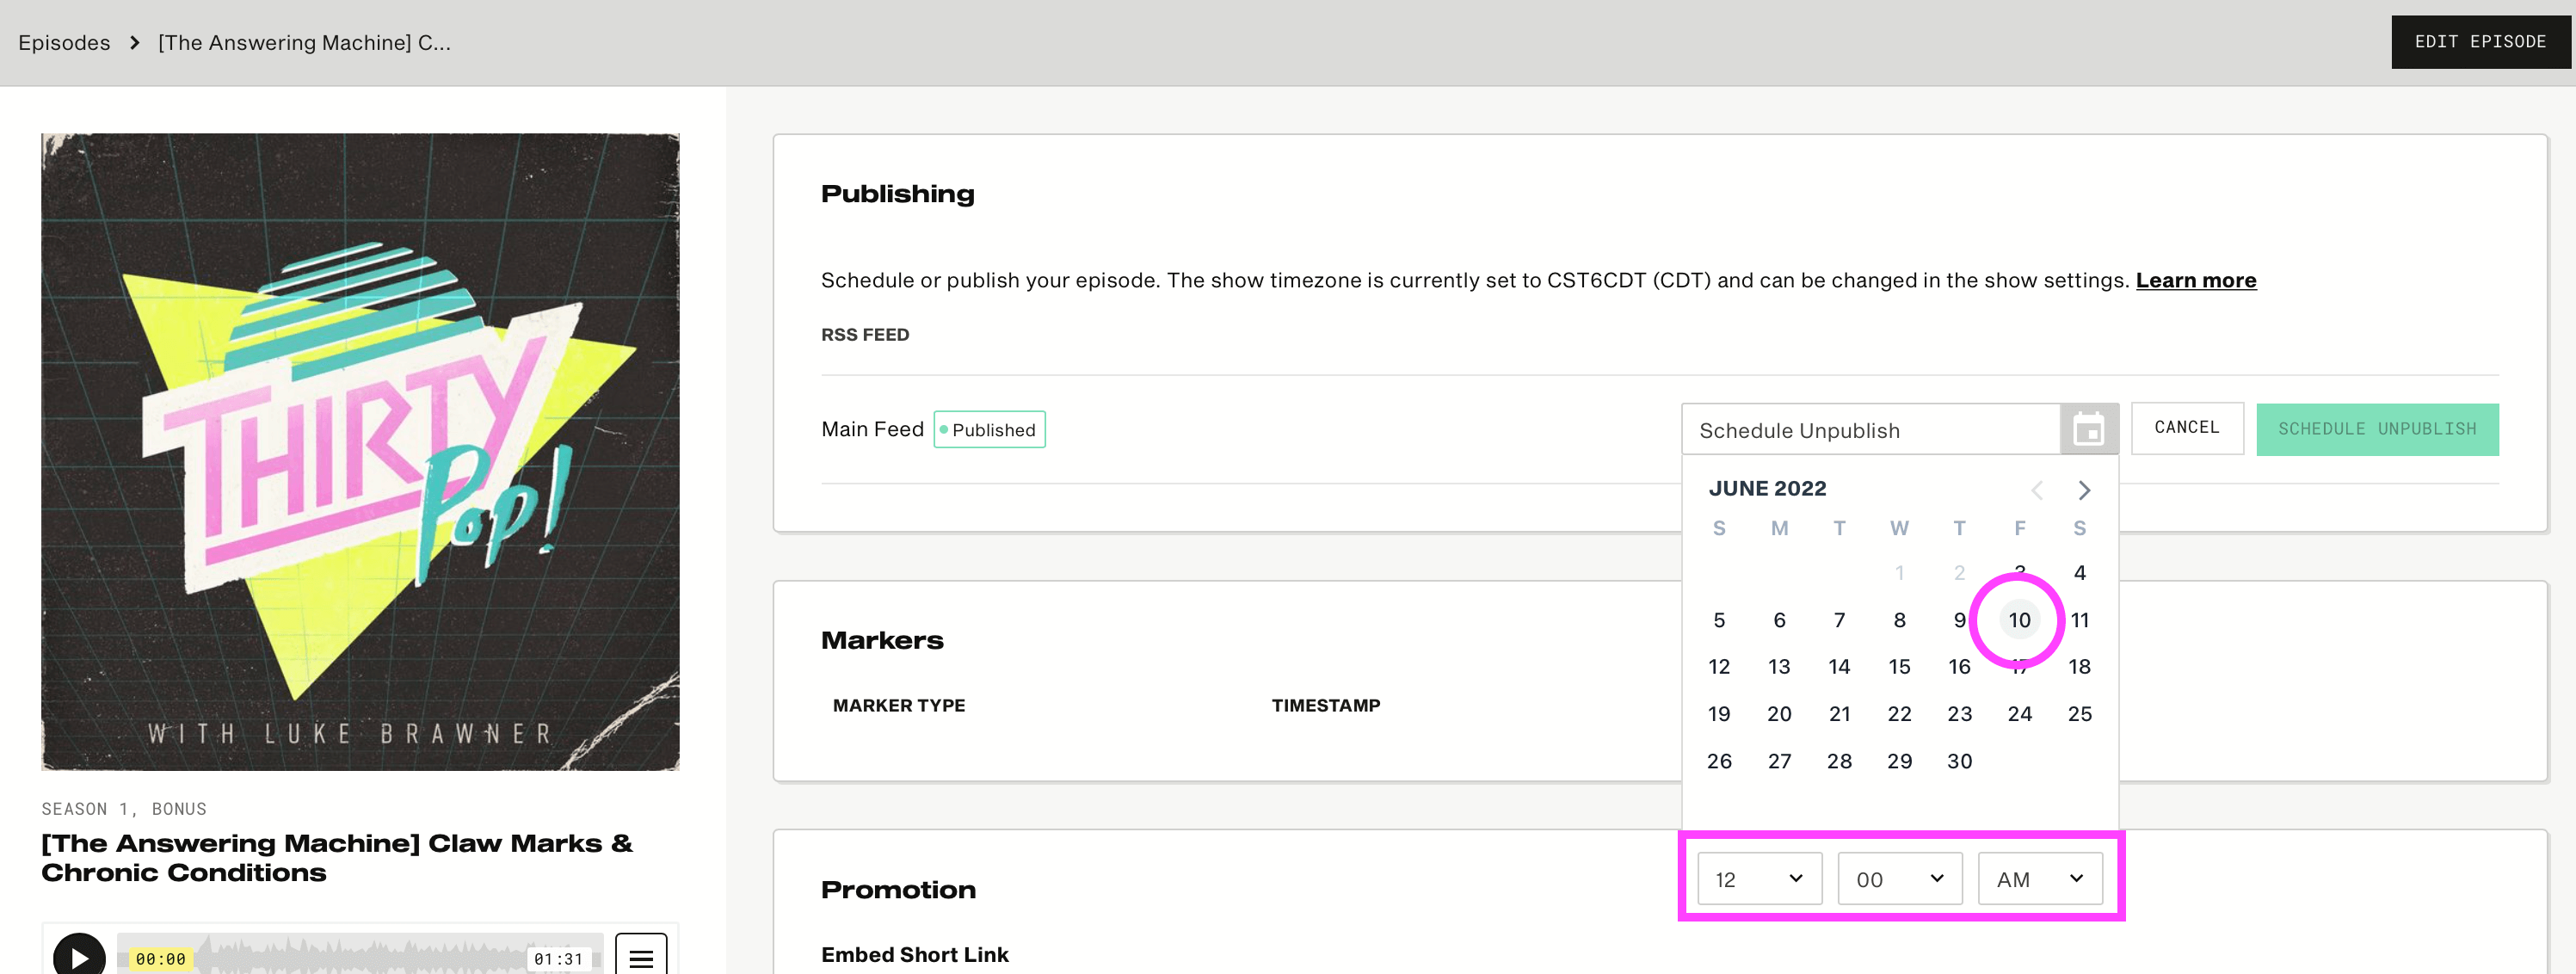The image size is (2576, 974).
Task: Select June 4 in calendar
Action: pos(2079,573)
